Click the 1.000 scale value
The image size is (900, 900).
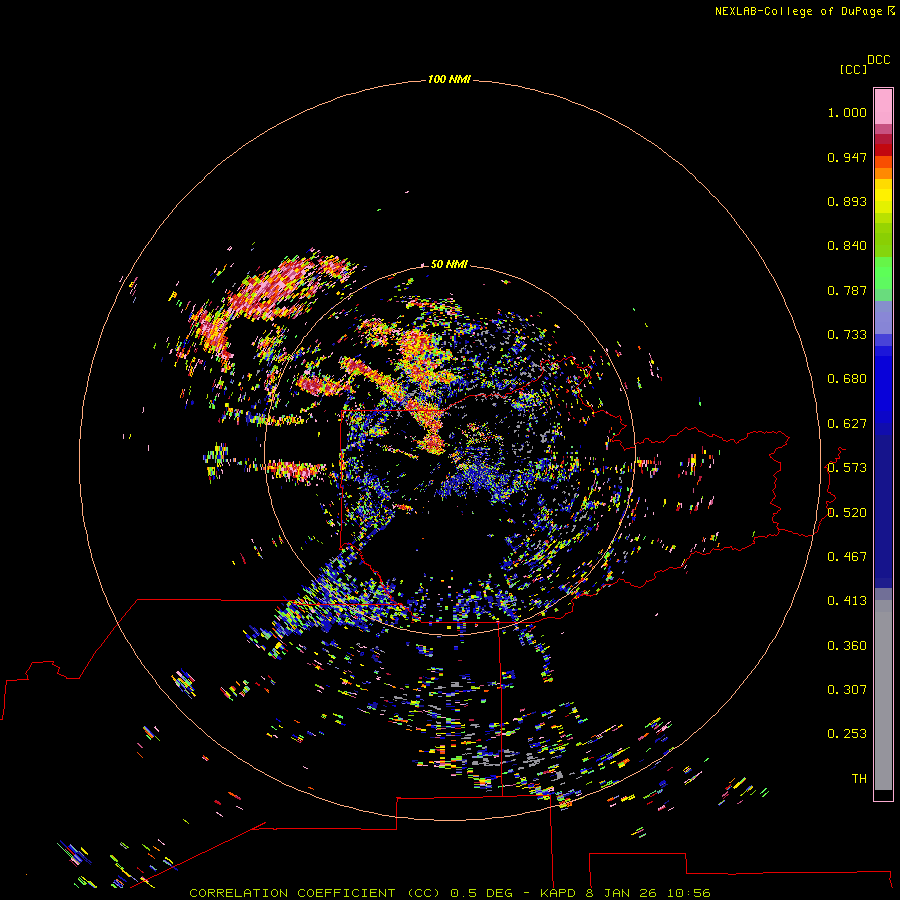(x=847, y=112)
